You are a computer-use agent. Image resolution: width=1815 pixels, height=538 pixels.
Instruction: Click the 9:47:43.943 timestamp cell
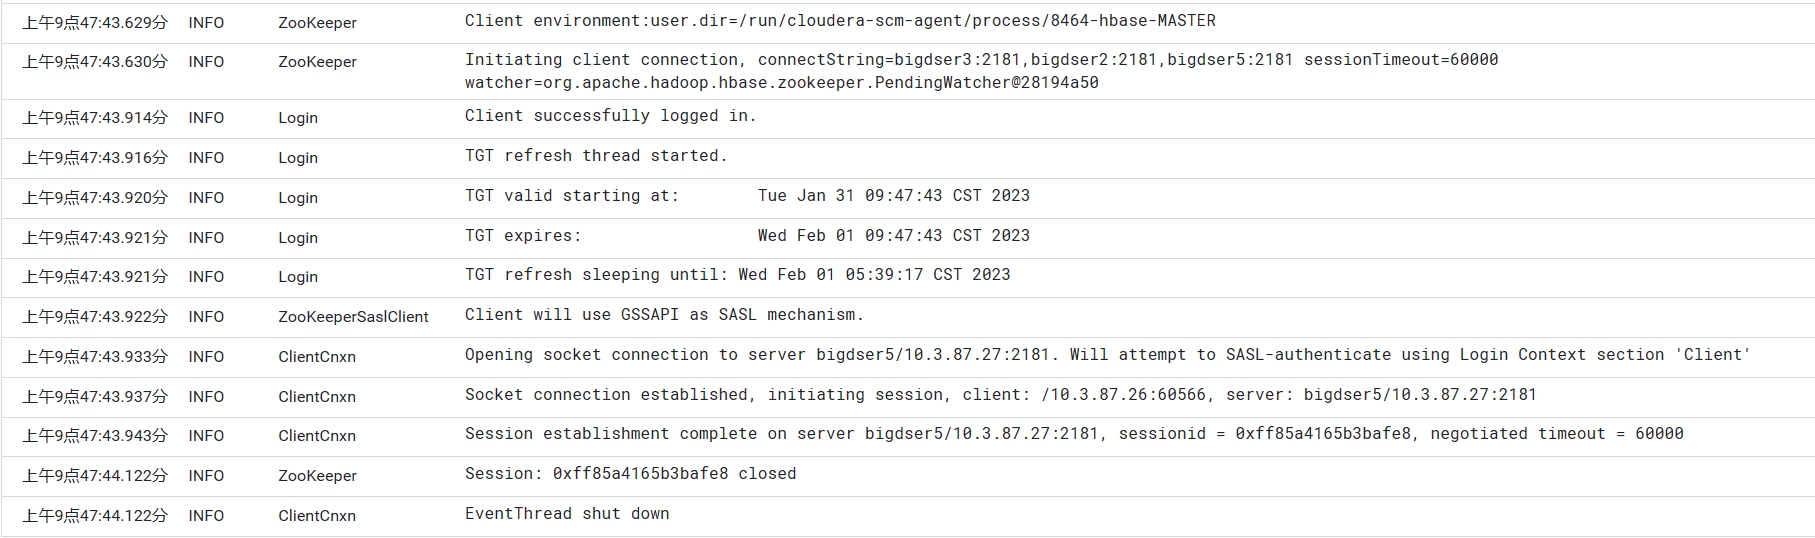(x=95, y=436)
